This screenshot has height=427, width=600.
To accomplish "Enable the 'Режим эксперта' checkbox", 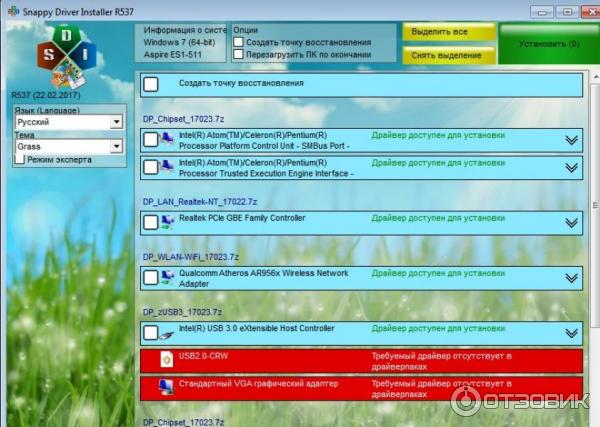I will (19, 159).
